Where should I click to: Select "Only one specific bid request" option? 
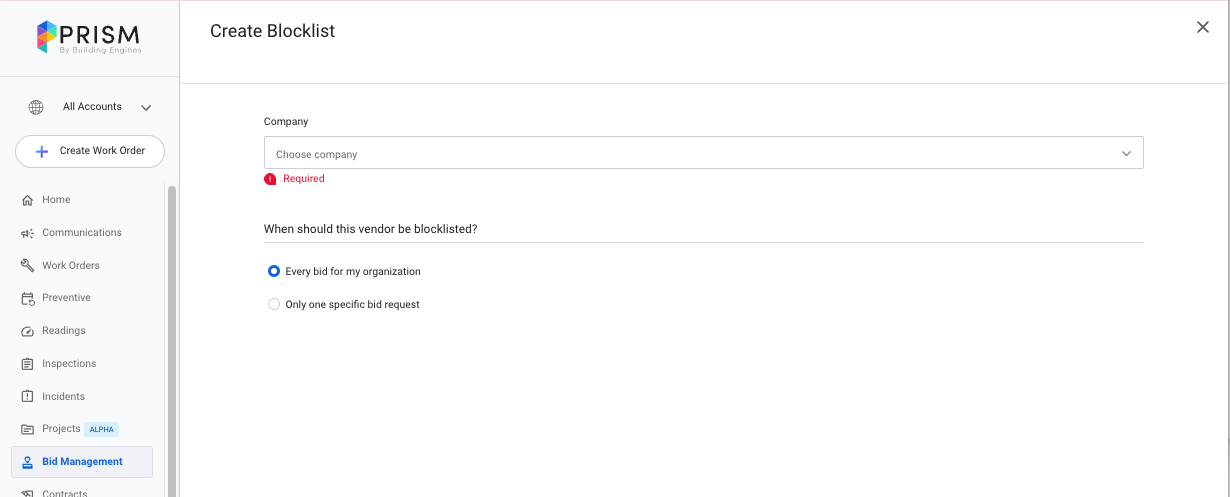pos(274,304)
